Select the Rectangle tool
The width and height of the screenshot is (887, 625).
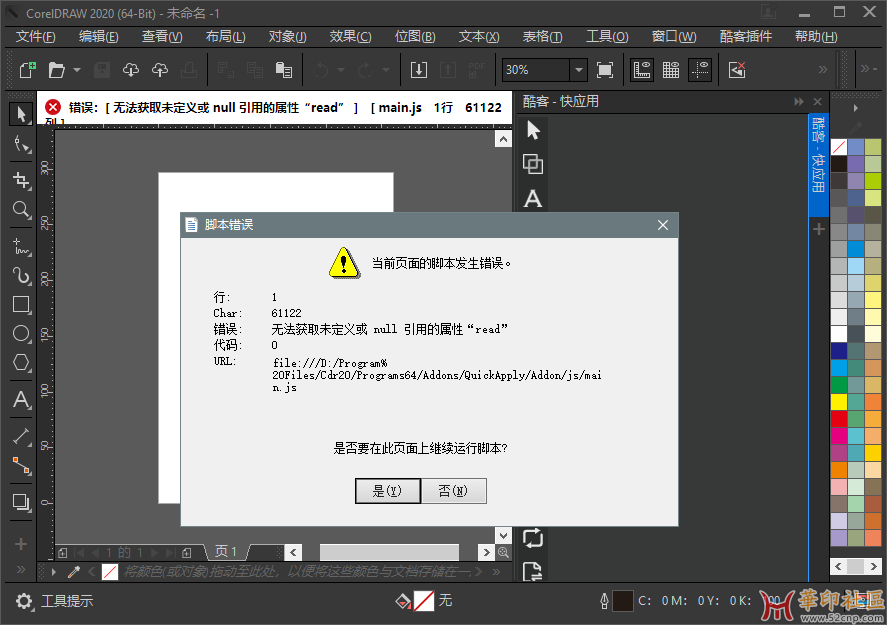(x=21, y=305)
